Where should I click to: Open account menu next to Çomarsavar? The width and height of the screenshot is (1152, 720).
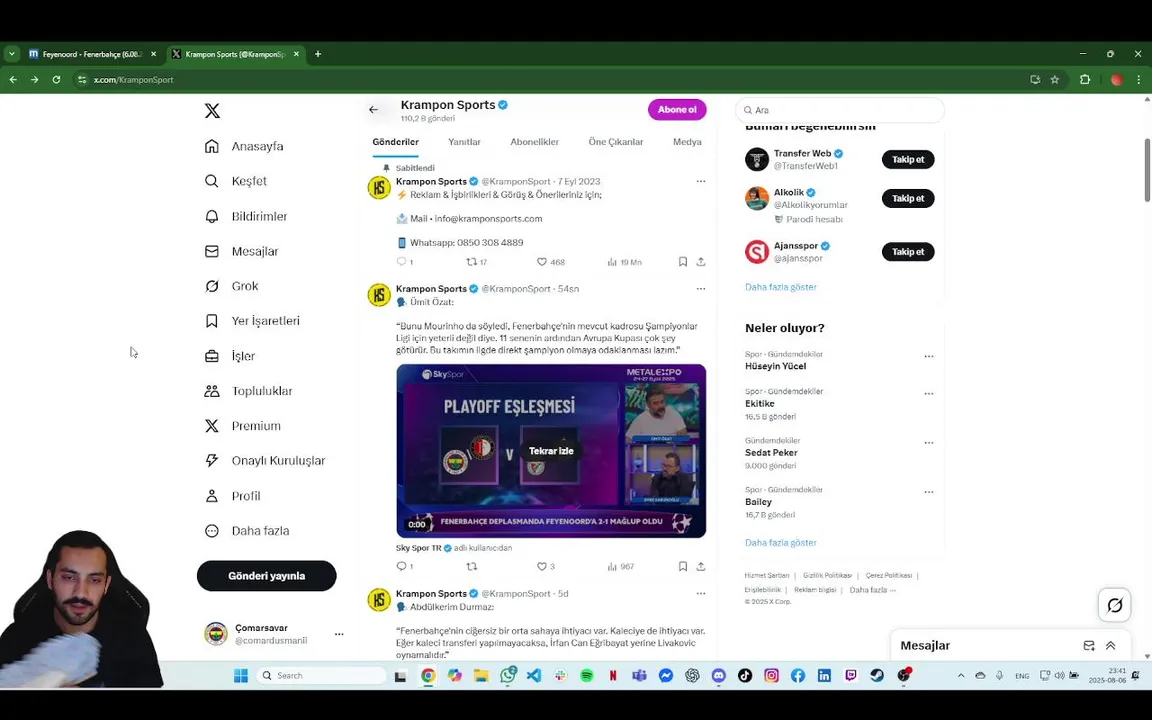pyautogui.click(x=339, y=634)
